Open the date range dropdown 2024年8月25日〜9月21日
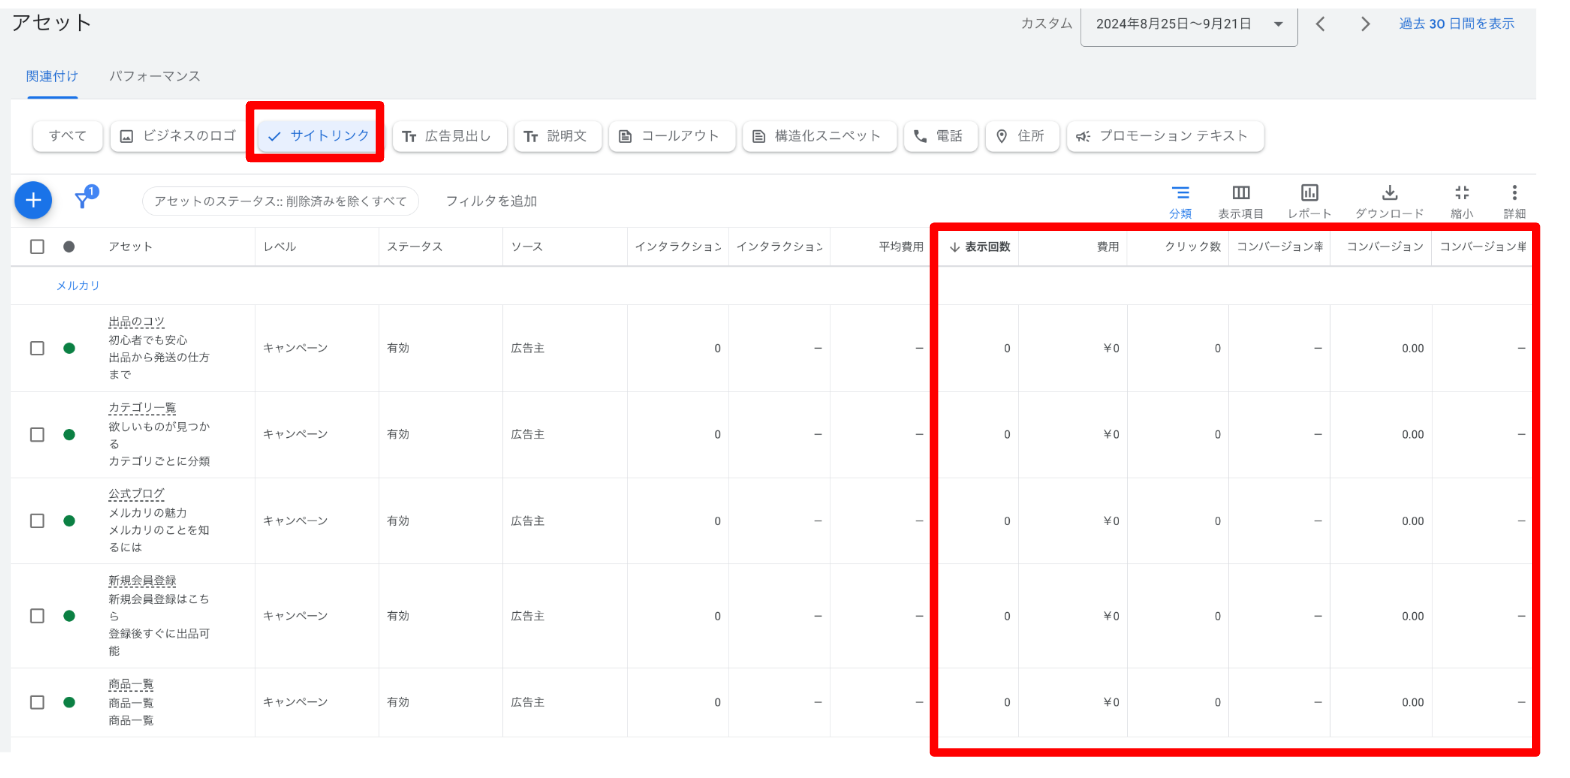 point(1189,24)
